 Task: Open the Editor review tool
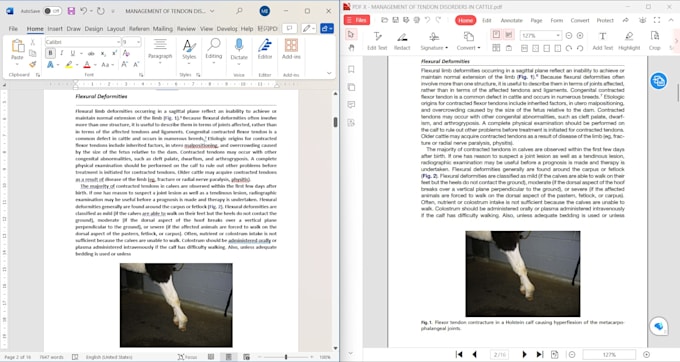tap(265, 49)
